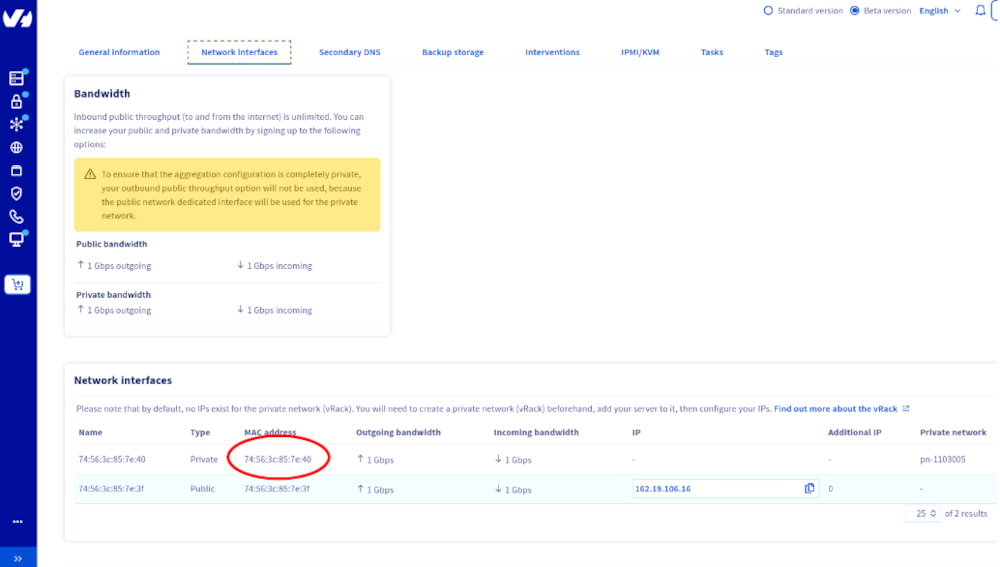Open the English language dropdown
The image size is (1000, 567).
coord(939,11)
